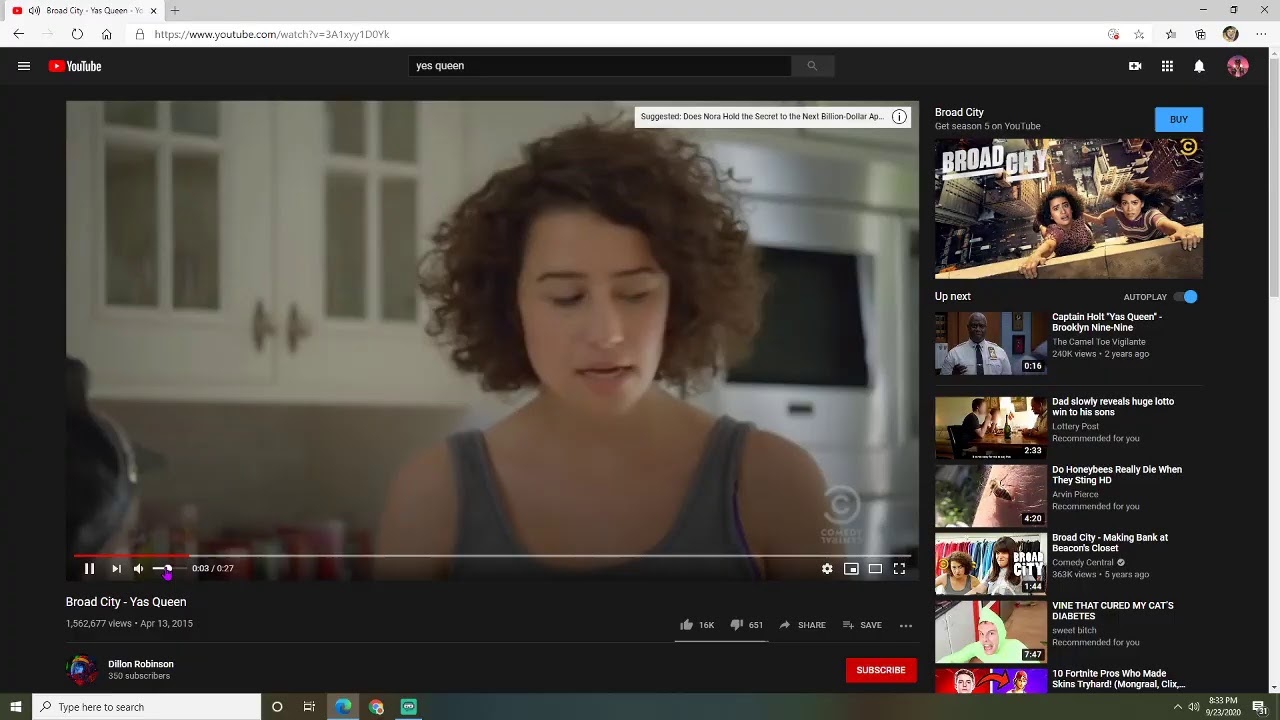This screenshot has height=720, width=1280.
Task: Open Chrome from the taskbar
Action: pyautogui.click(x=376, y=707)
